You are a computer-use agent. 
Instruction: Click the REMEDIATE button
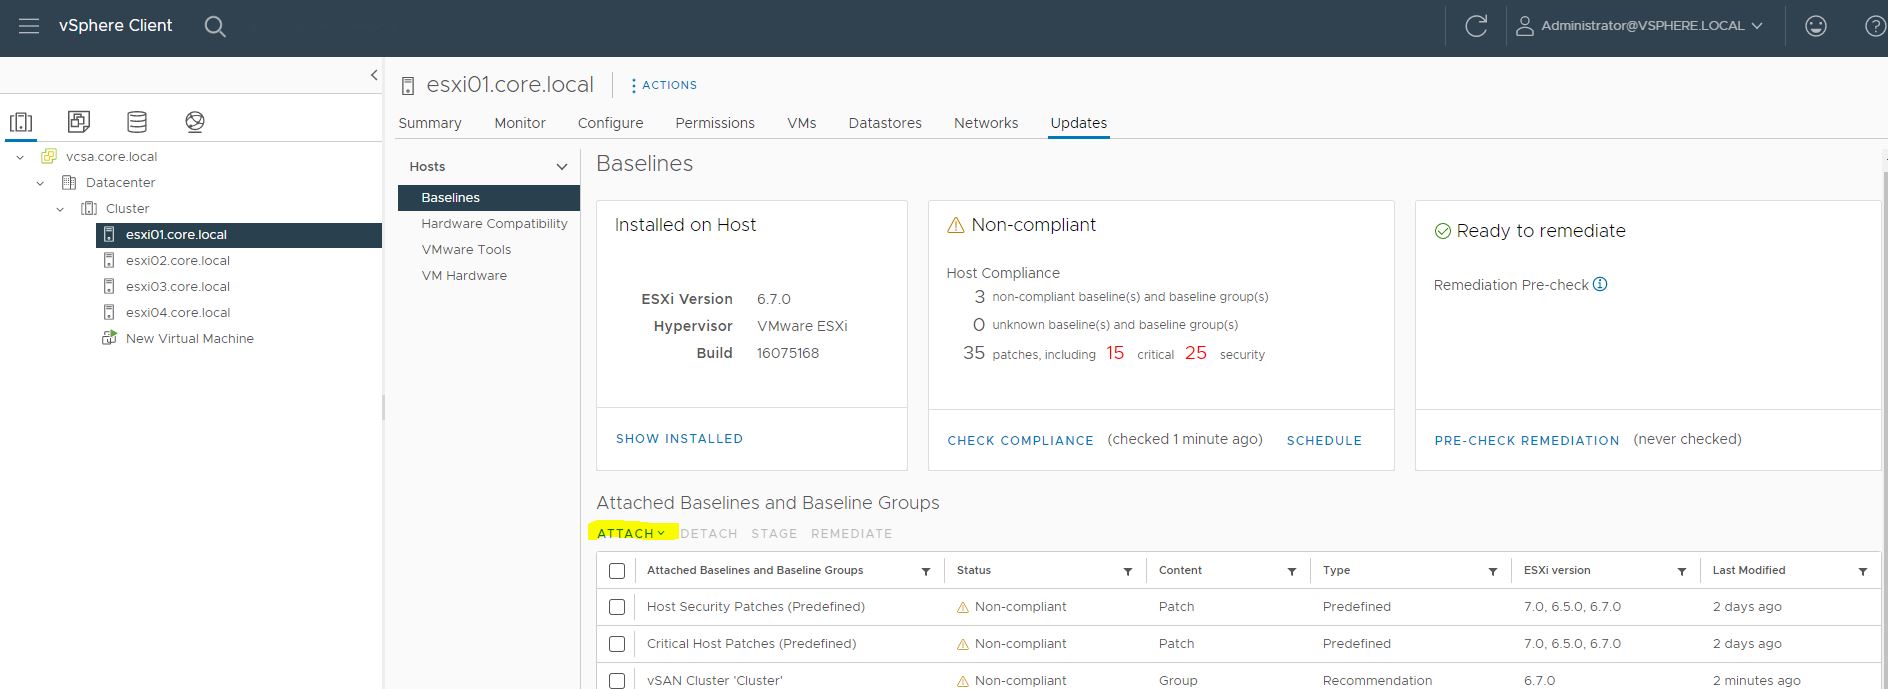pos(851,534)
